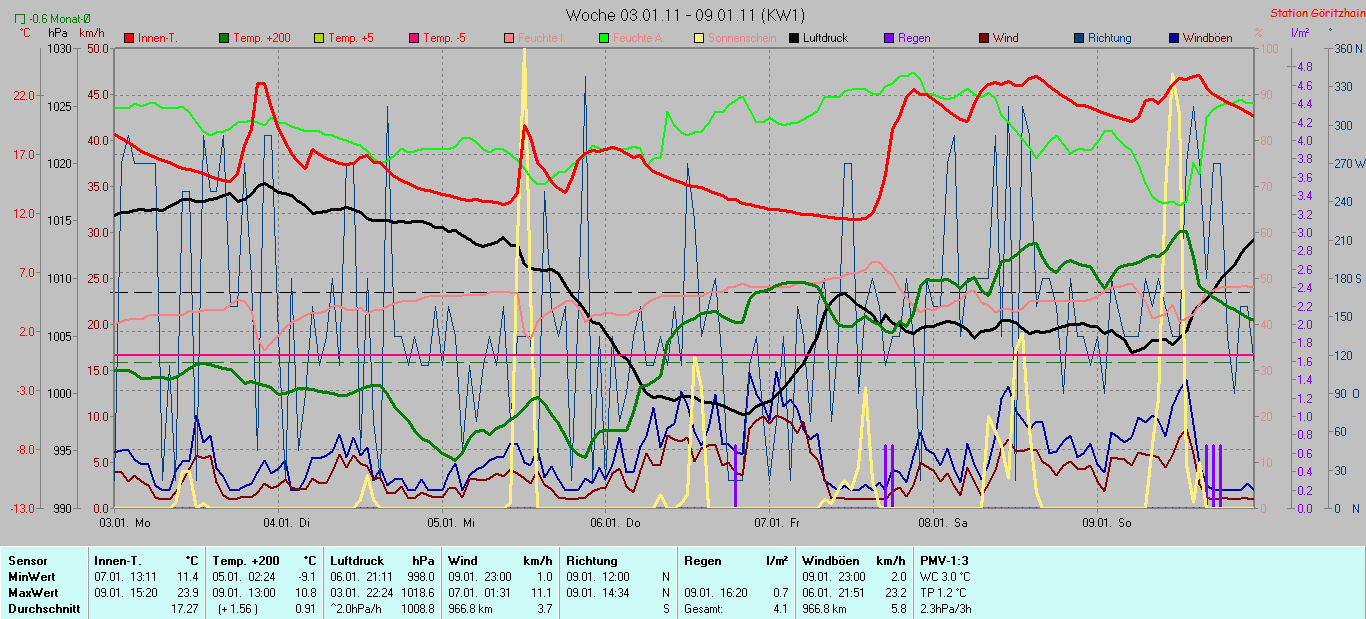This screenshot has height=619, width=1366.
Task: Click the magenta Temp. -5 legend swatch
Action: pyautogui.click(x=413, y=38)
